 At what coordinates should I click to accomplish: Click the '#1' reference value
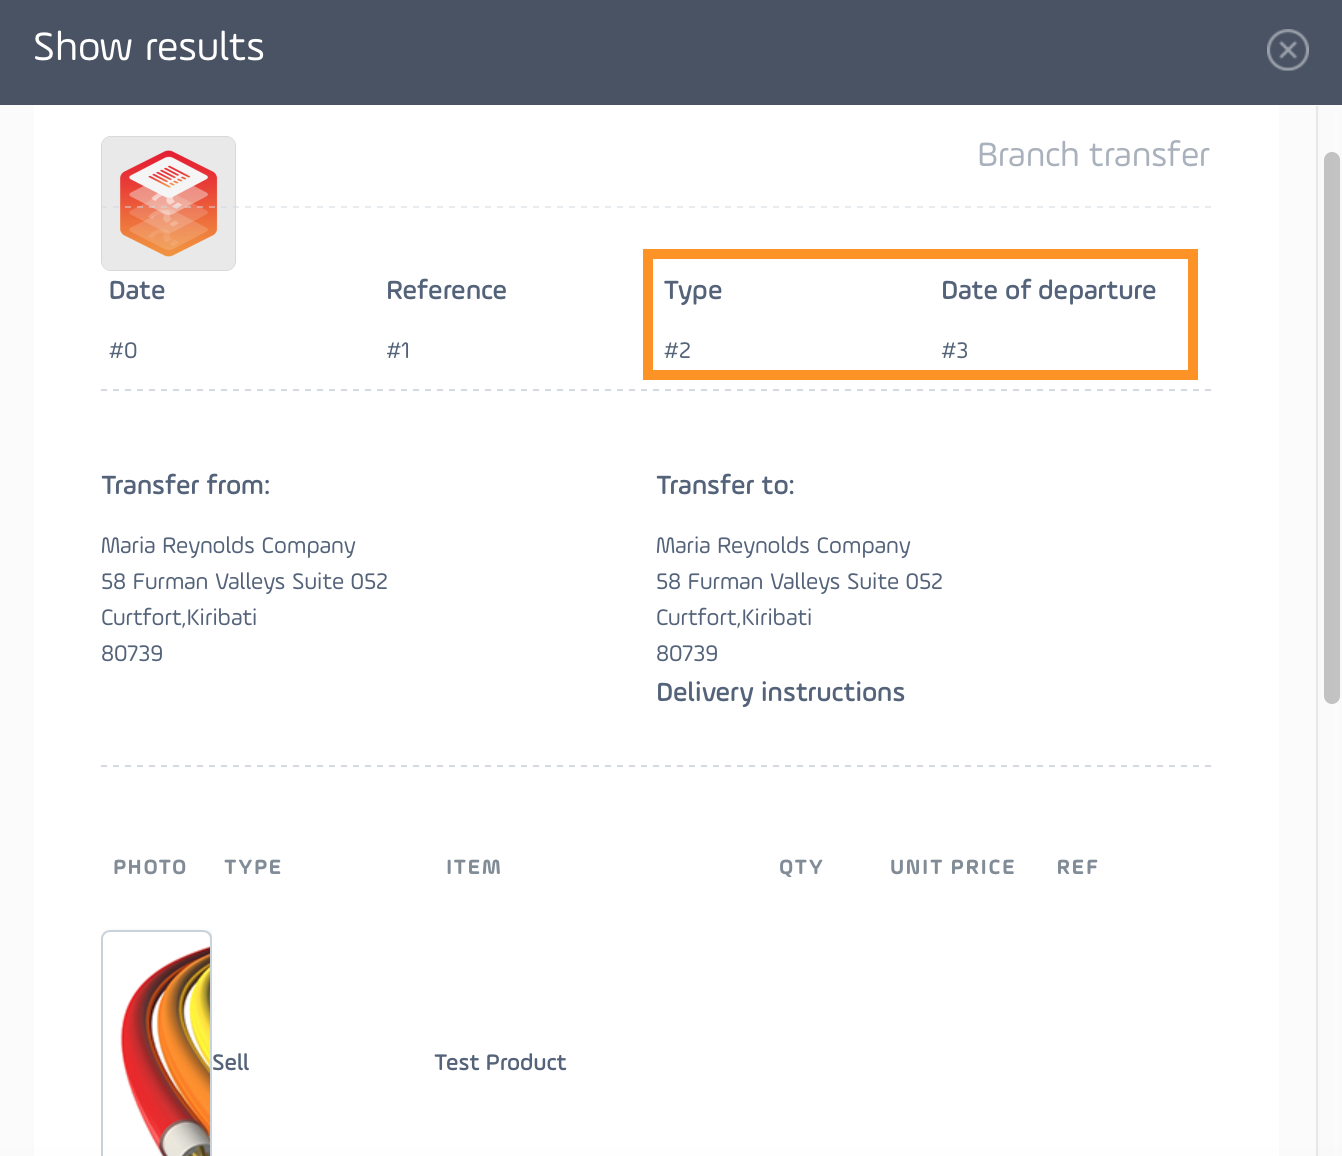pos(398,350)
